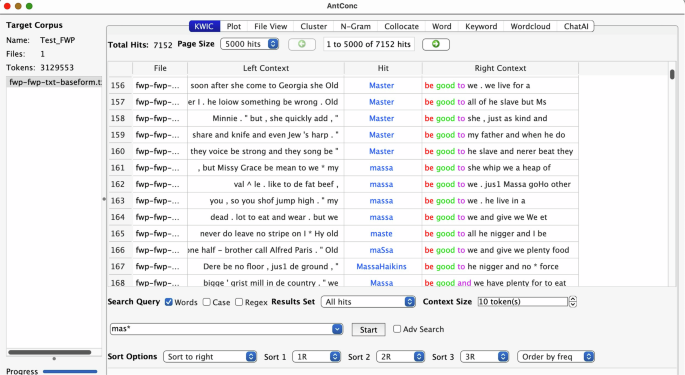This screenshot has width=685, height=375.
Task: Open the Wordcloud tab
Action: 530,26
